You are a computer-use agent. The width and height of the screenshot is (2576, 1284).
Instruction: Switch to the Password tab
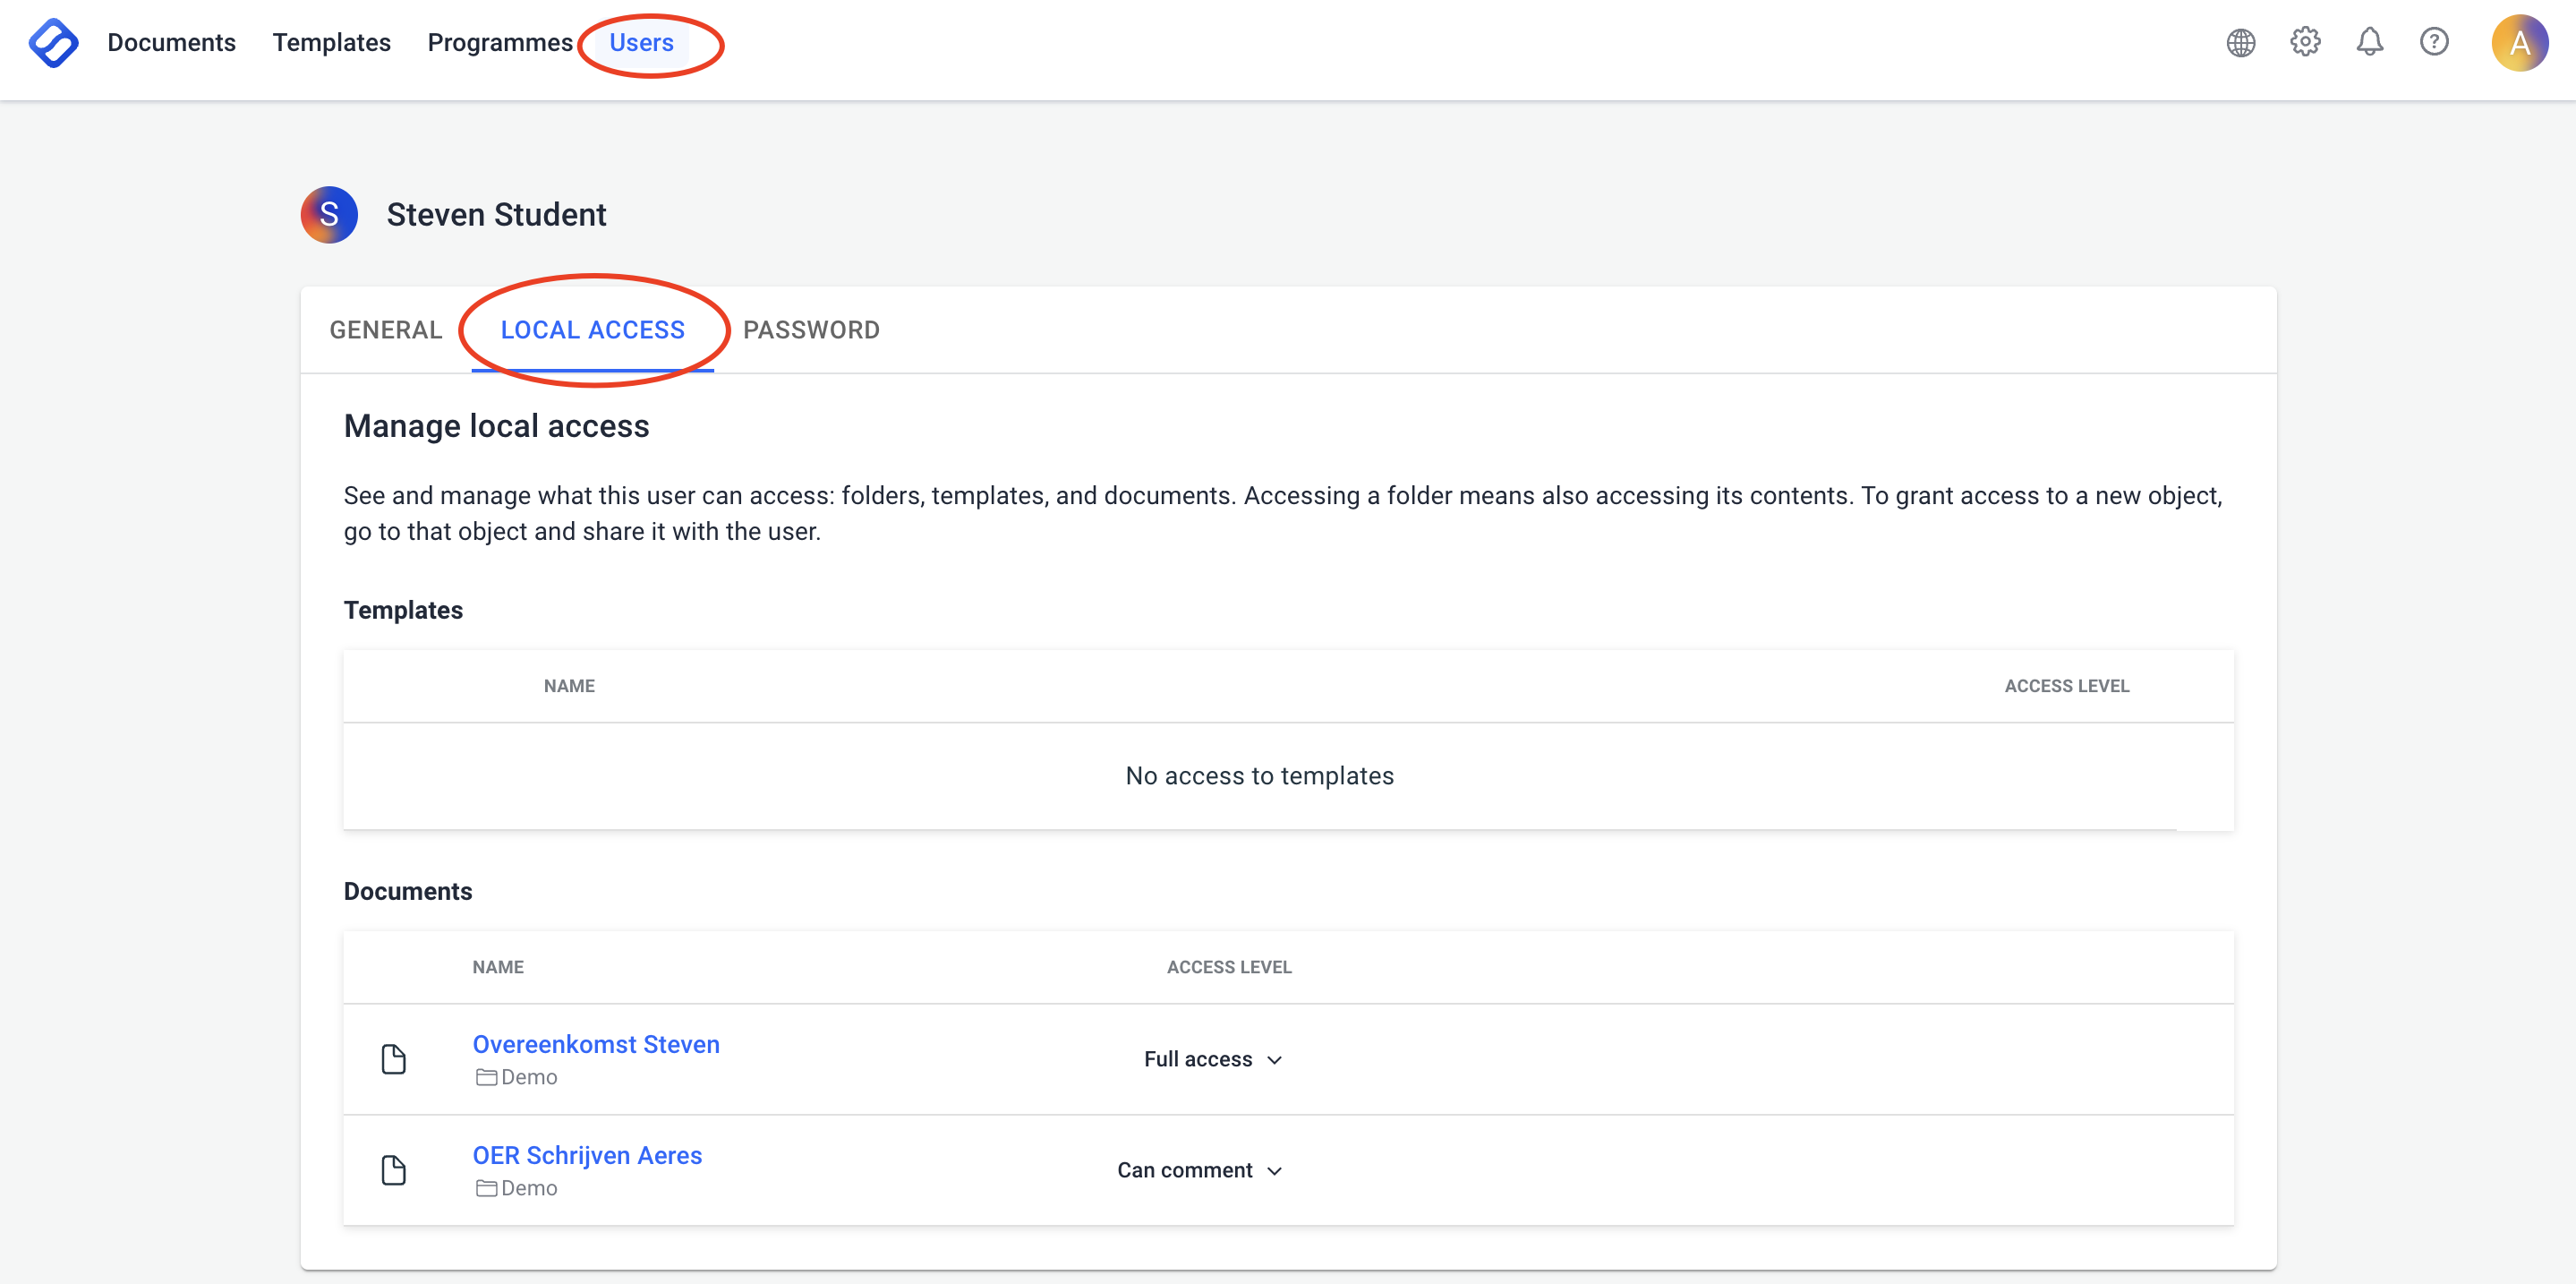click(811, 330)
